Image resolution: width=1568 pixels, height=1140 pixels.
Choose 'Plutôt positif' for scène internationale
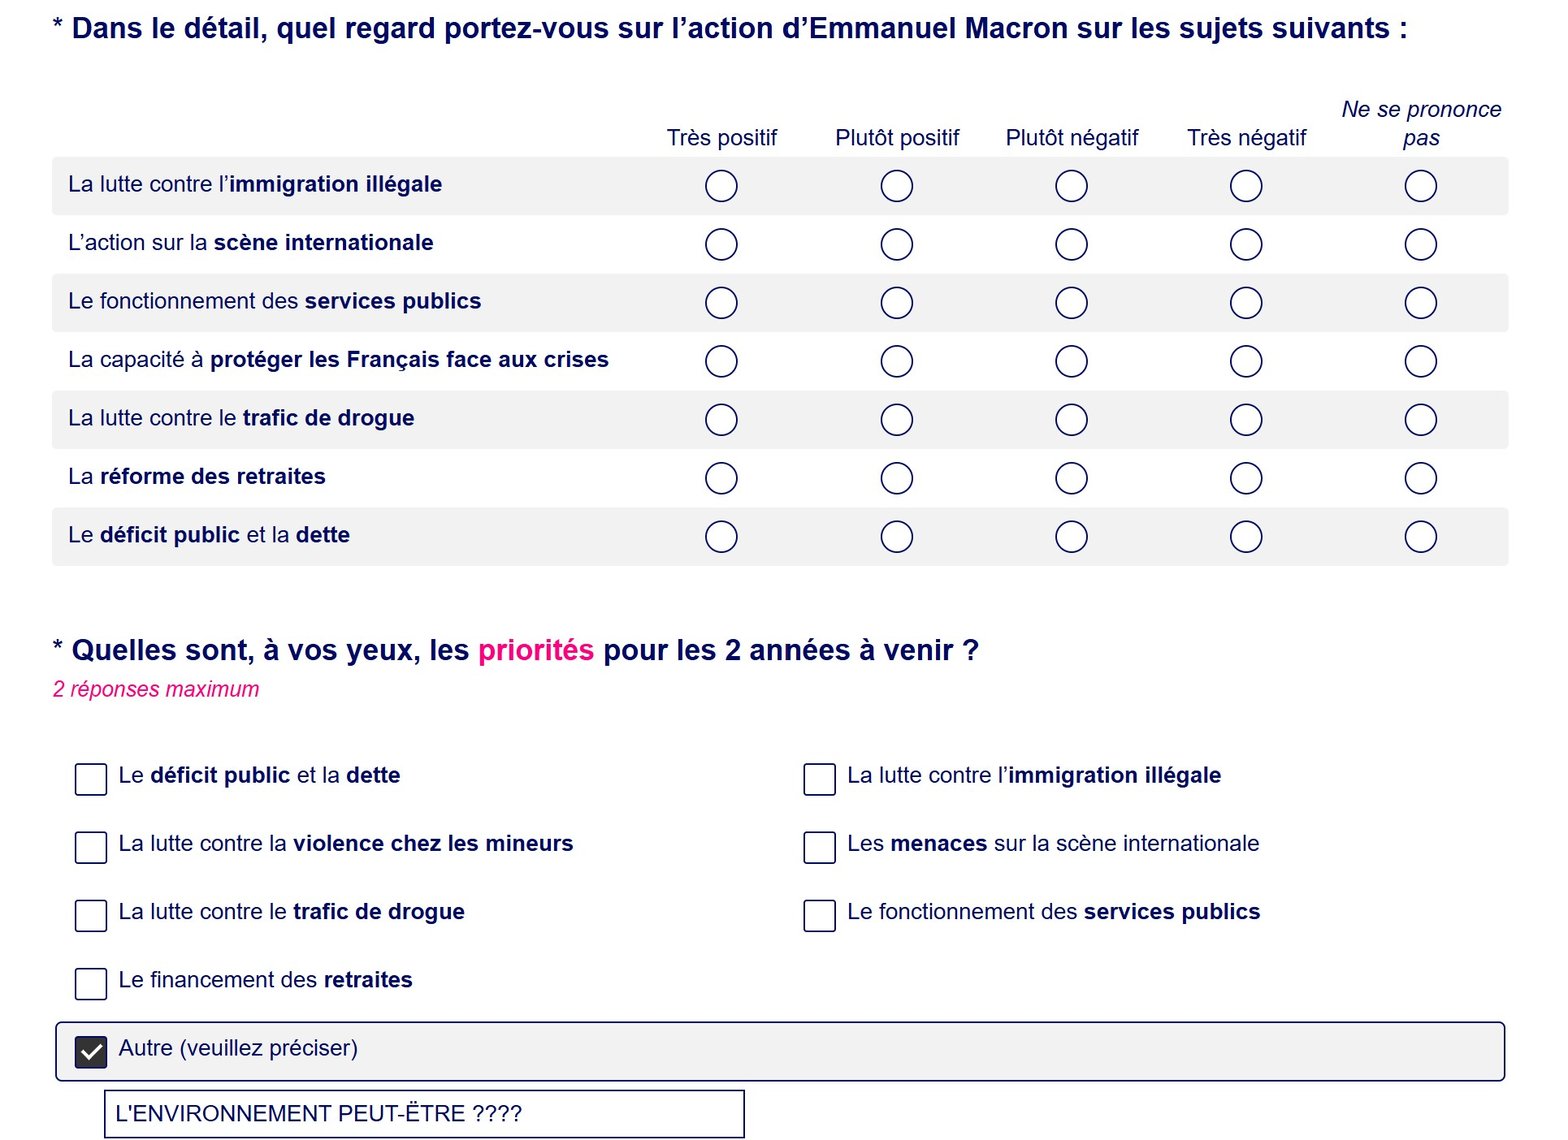click(x=896, y=245)
